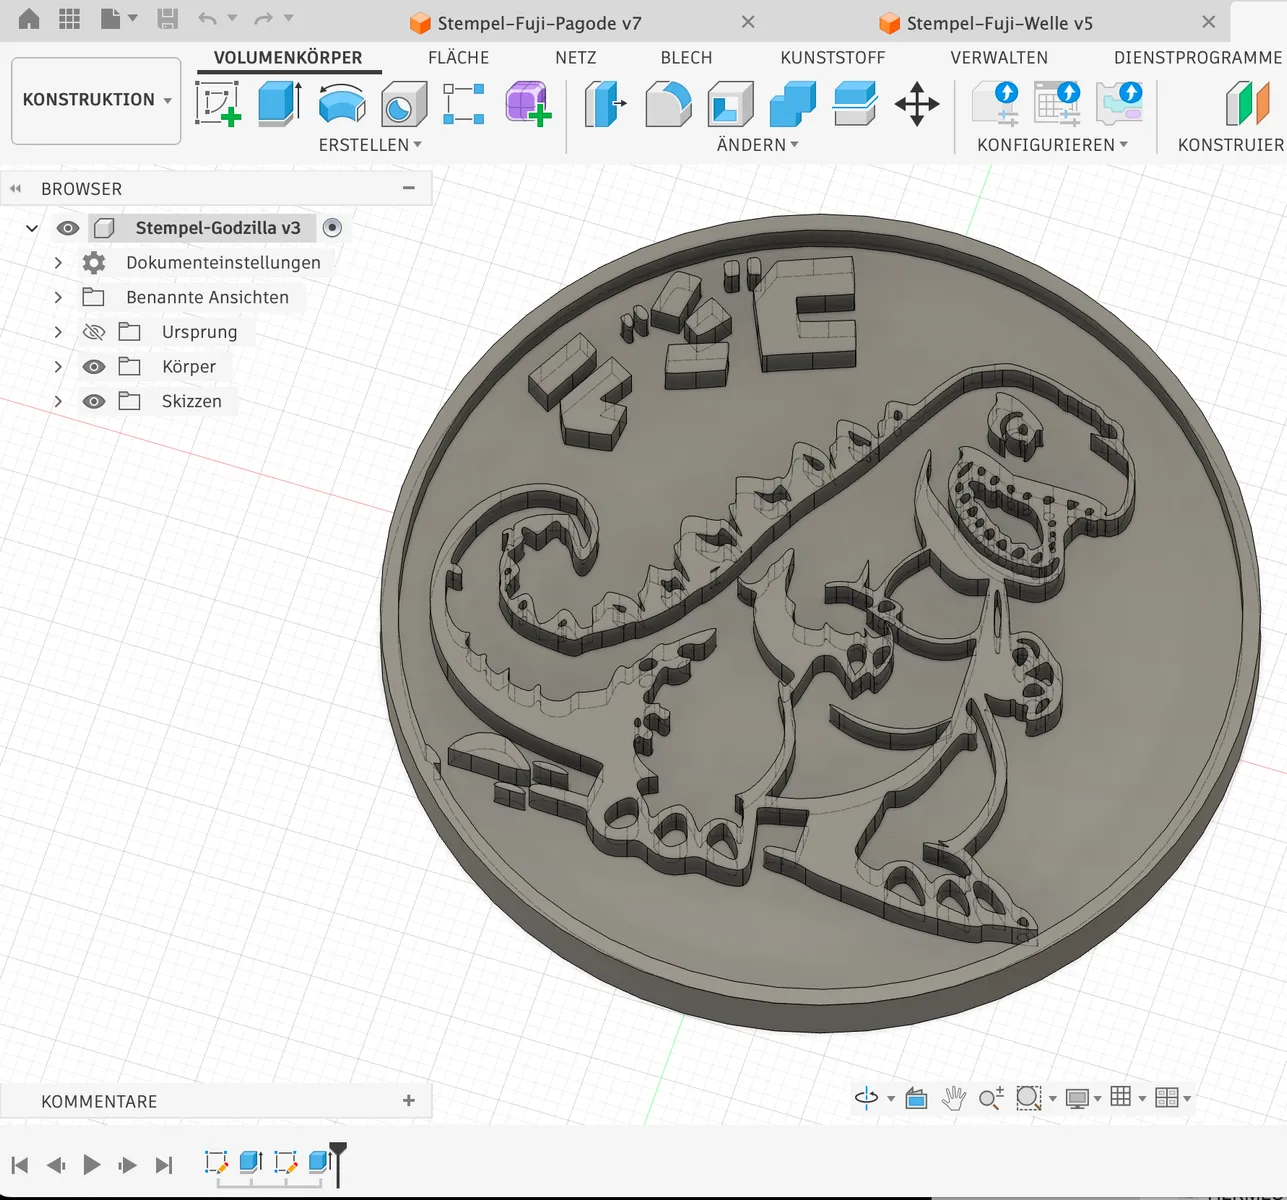Redo the last undone action
Image resolution: width=1287 pixels, height=1200 pixels.
point(263,18)
